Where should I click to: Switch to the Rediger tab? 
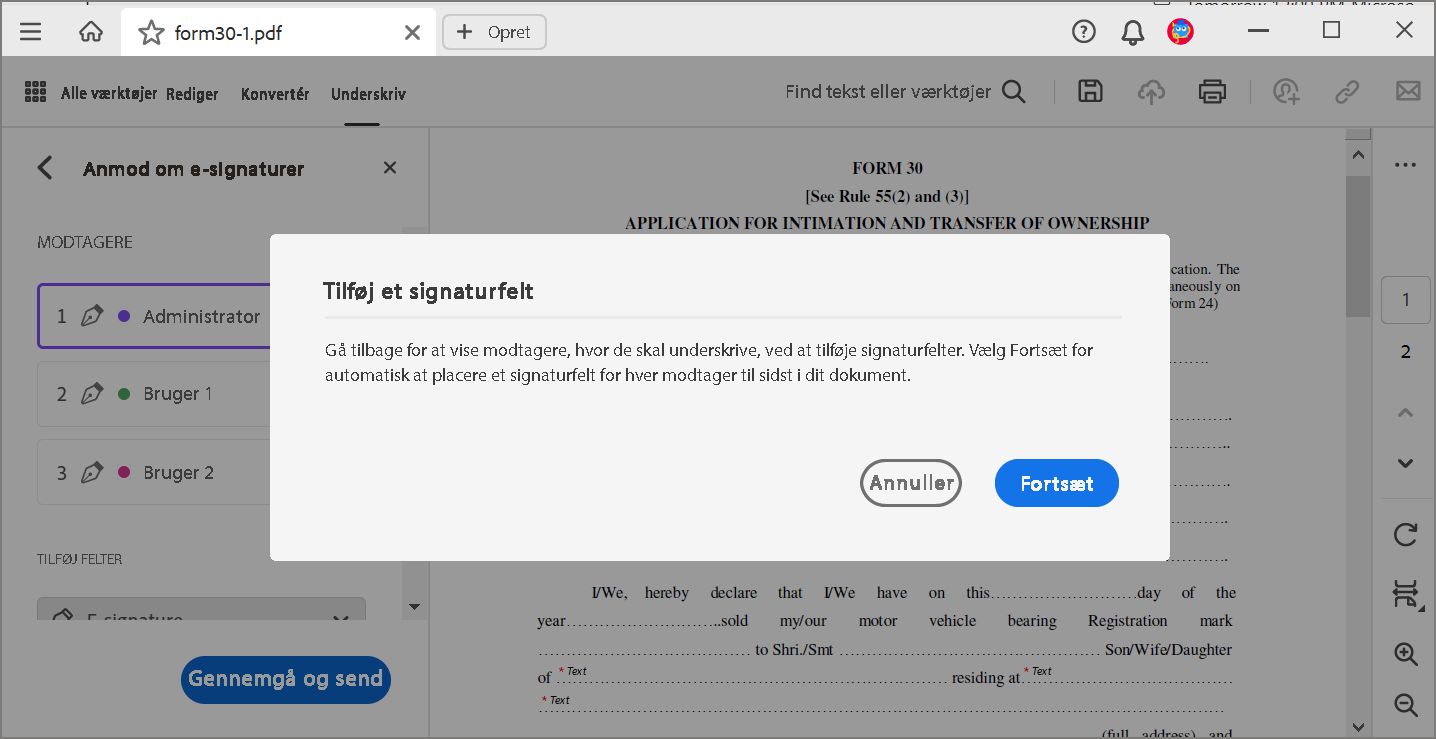coord(192,93)
